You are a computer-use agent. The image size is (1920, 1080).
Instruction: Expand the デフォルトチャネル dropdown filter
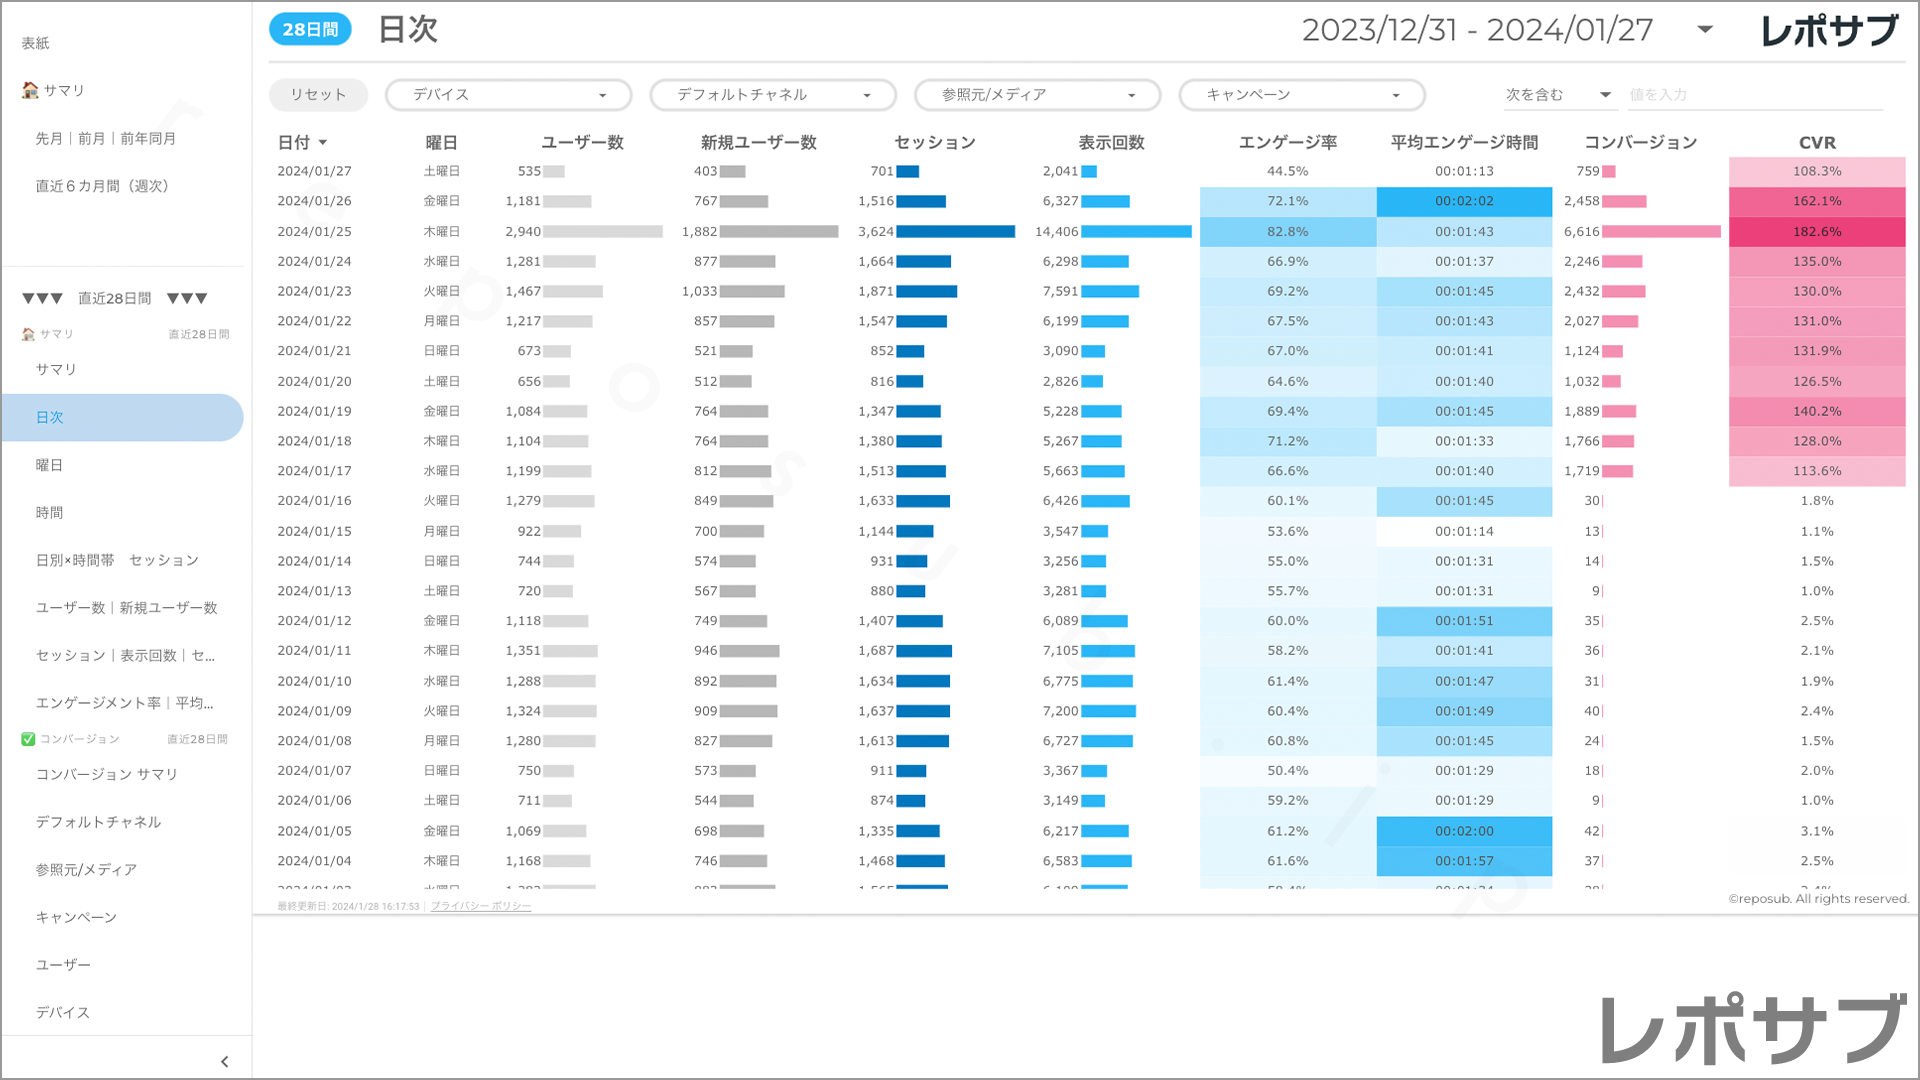pyautogui.click(x=772, y=95)
